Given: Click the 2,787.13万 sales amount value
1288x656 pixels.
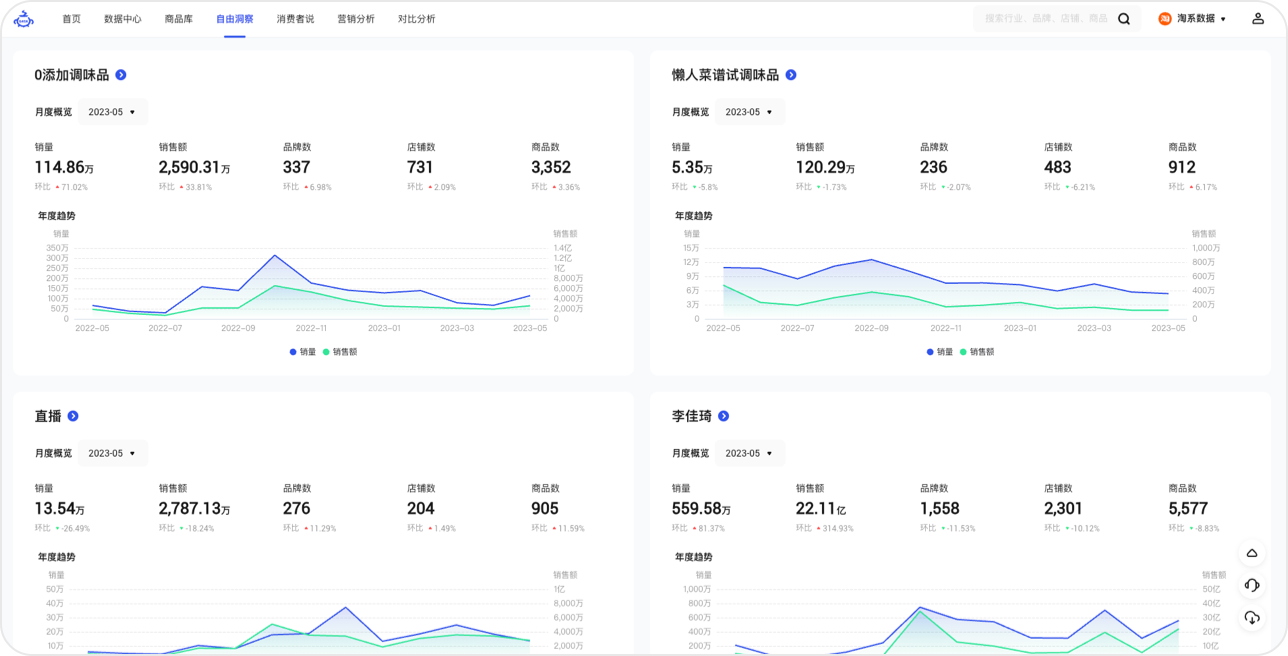Looking at the screenshot, I should tap(194, 509).
